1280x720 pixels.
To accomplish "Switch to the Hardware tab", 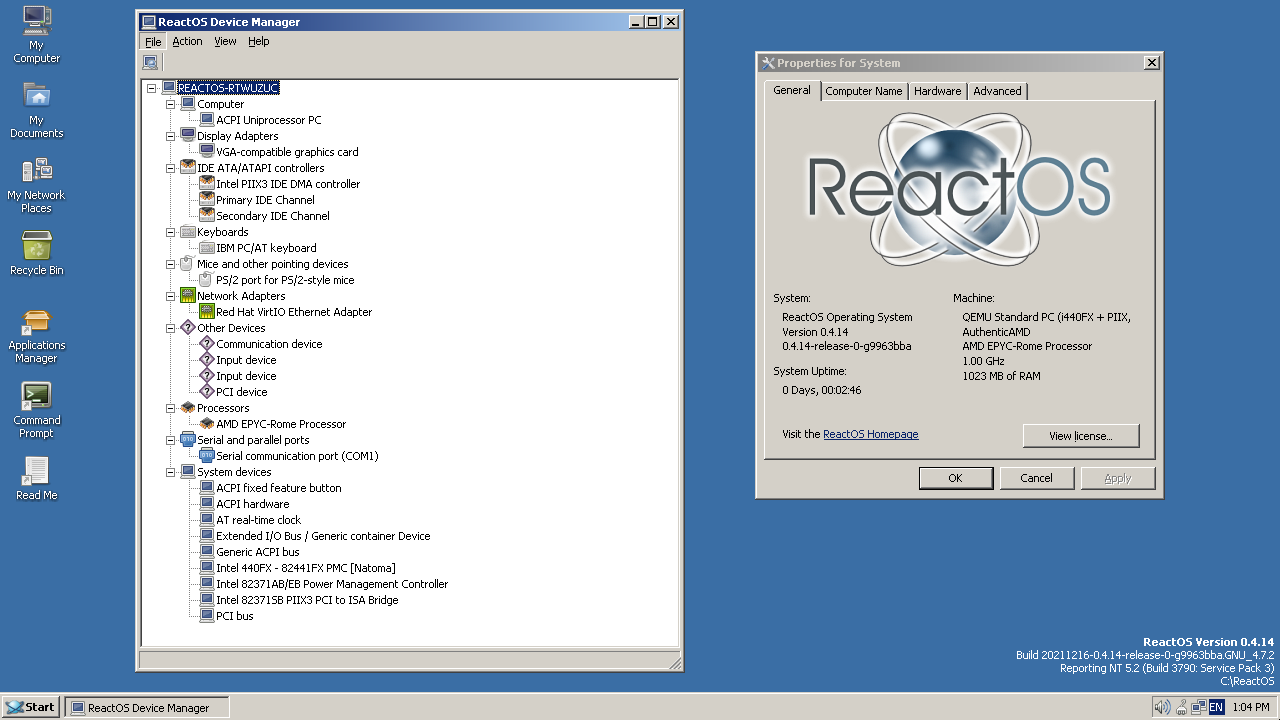I will 936,90.
